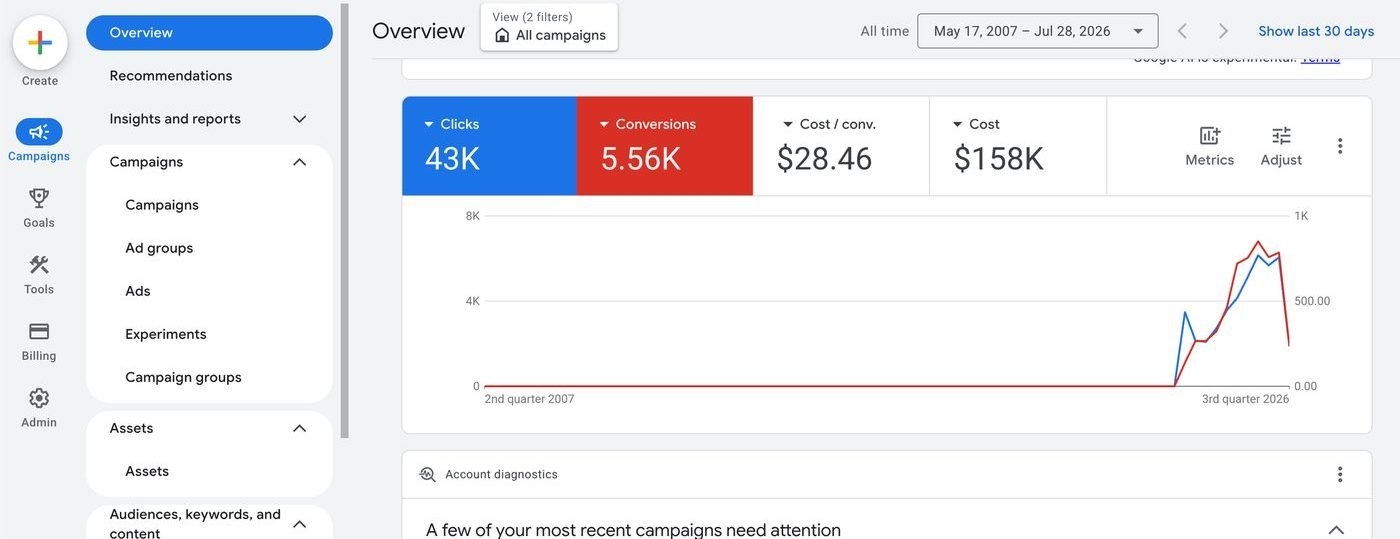Viewport: 1400px width, 539px height.
Task: Click the 2nd quarter 2007 axis label
Action: point(529,399)
